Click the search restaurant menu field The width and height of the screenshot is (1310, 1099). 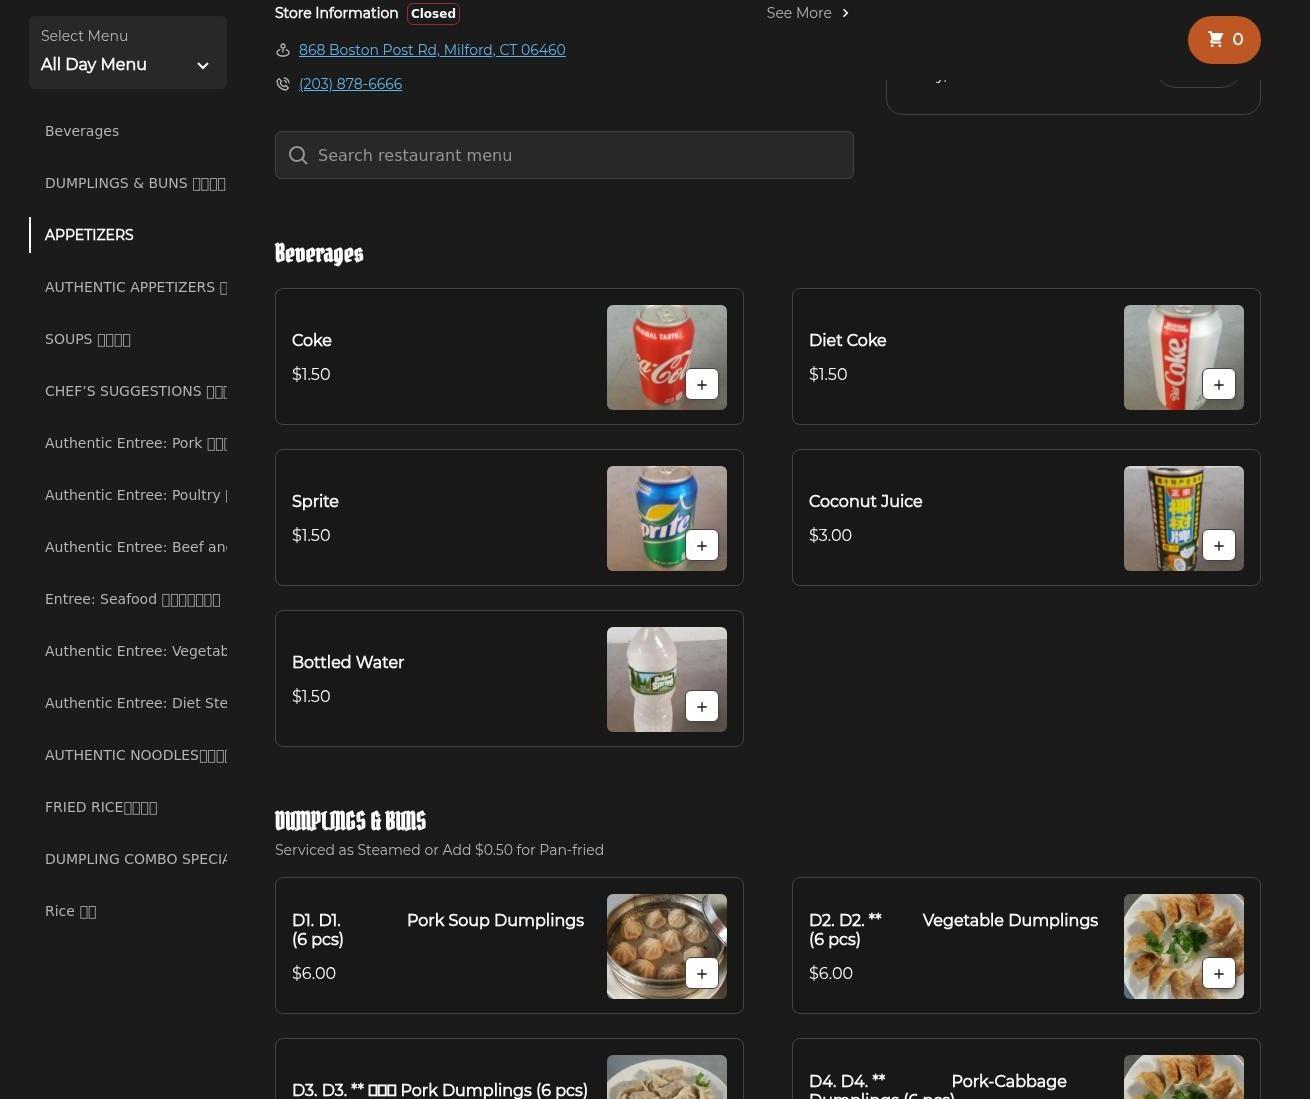pyautogui.click(x=564, y=155)
